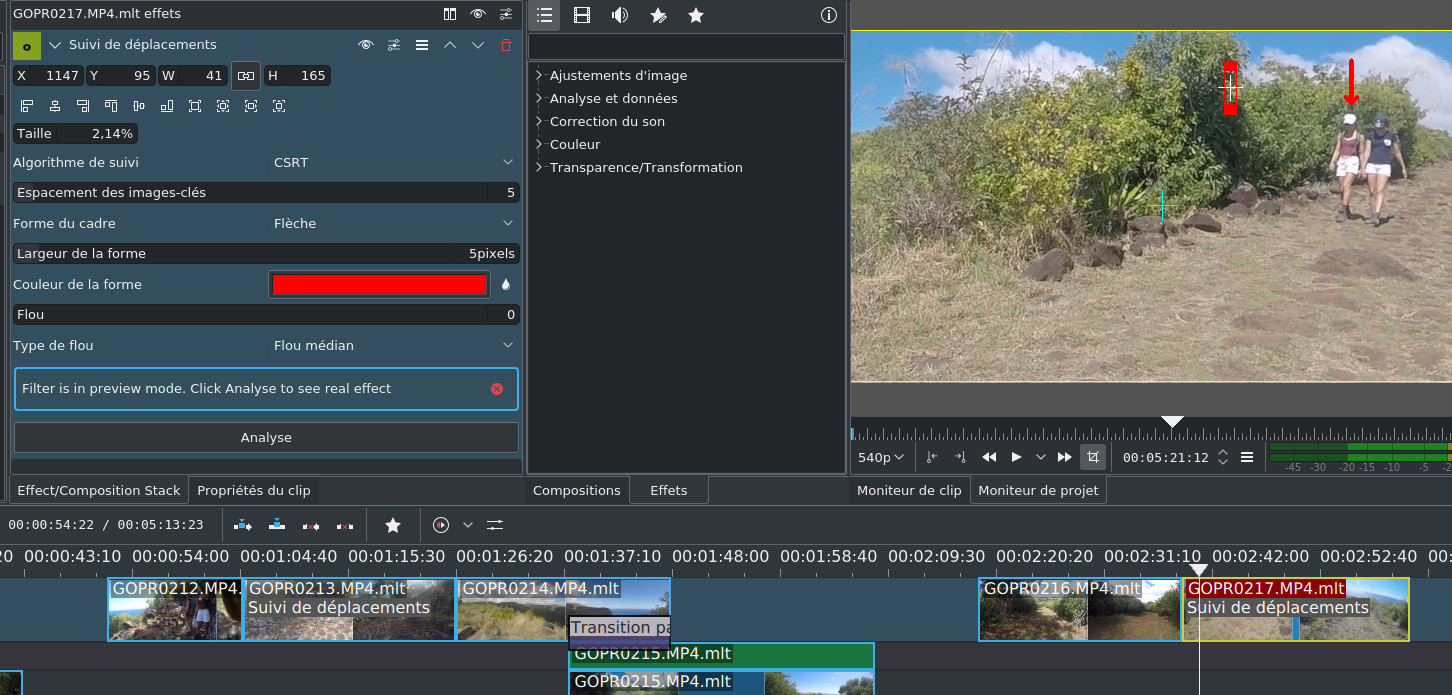
Task: Open Type de flou Flou médian dropdown
Action: (393, 345)
